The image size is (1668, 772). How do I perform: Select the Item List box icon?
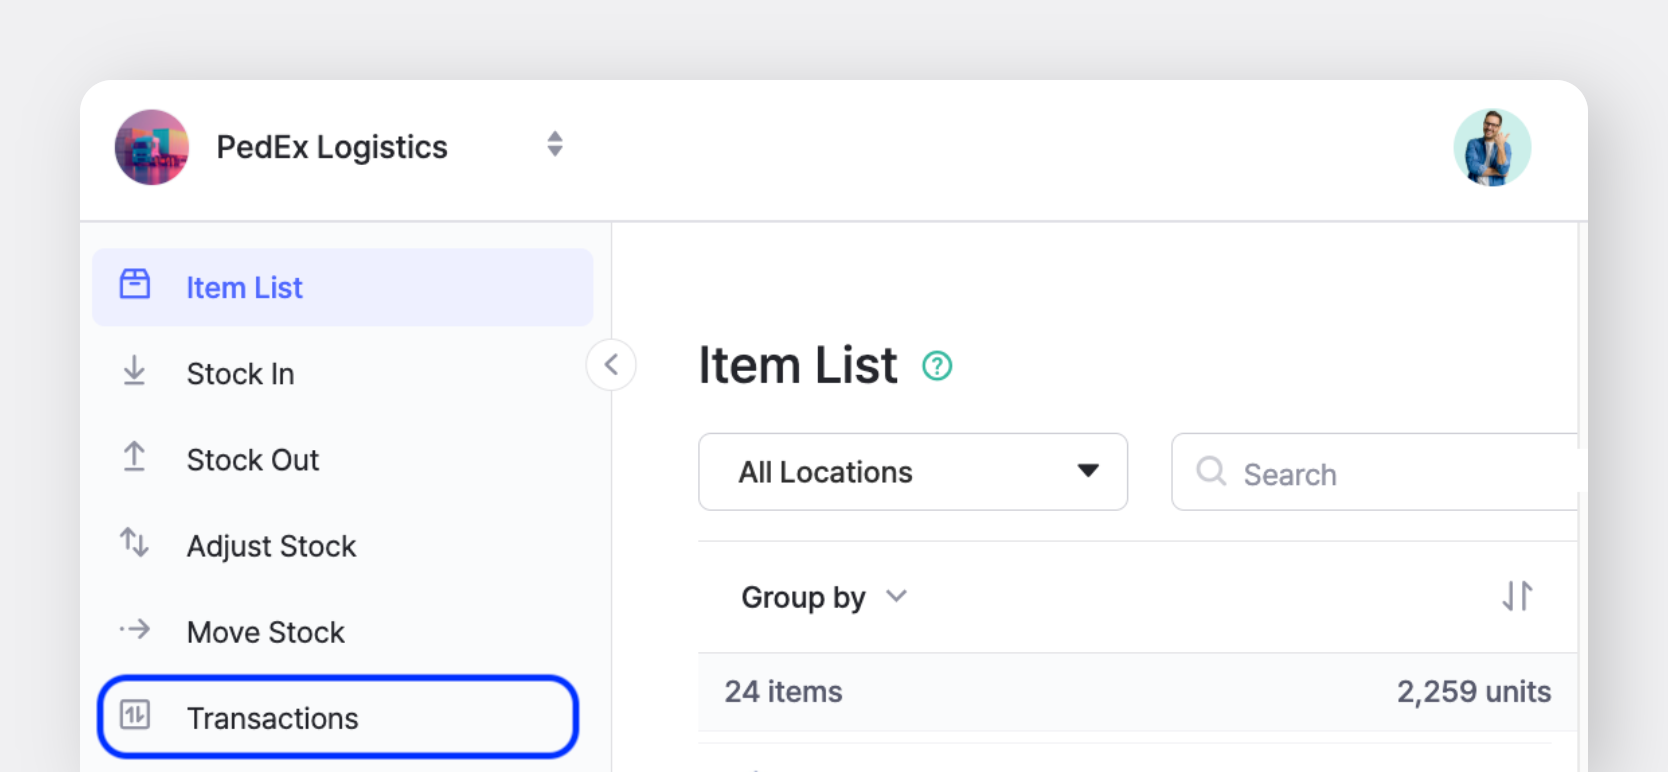134,285
